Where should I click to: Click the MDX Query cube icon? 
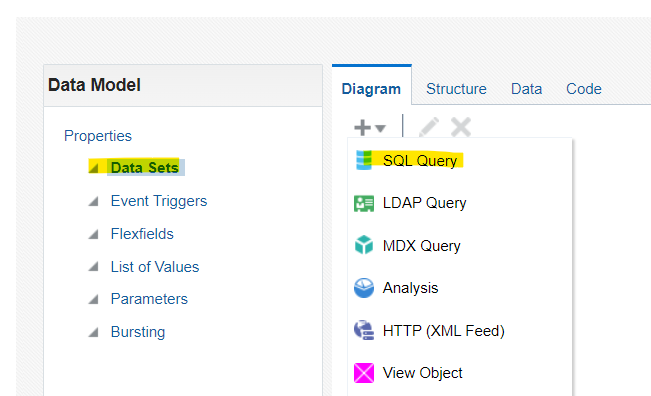[x=364, y=244]
